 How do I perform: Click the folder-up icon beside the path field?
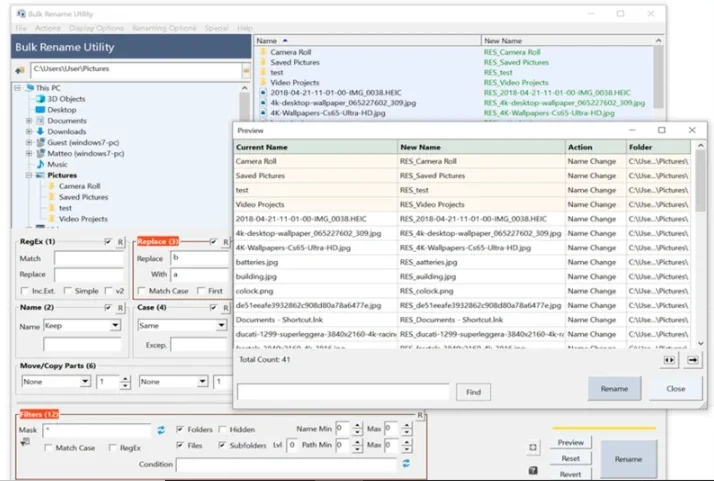[20, 70]
